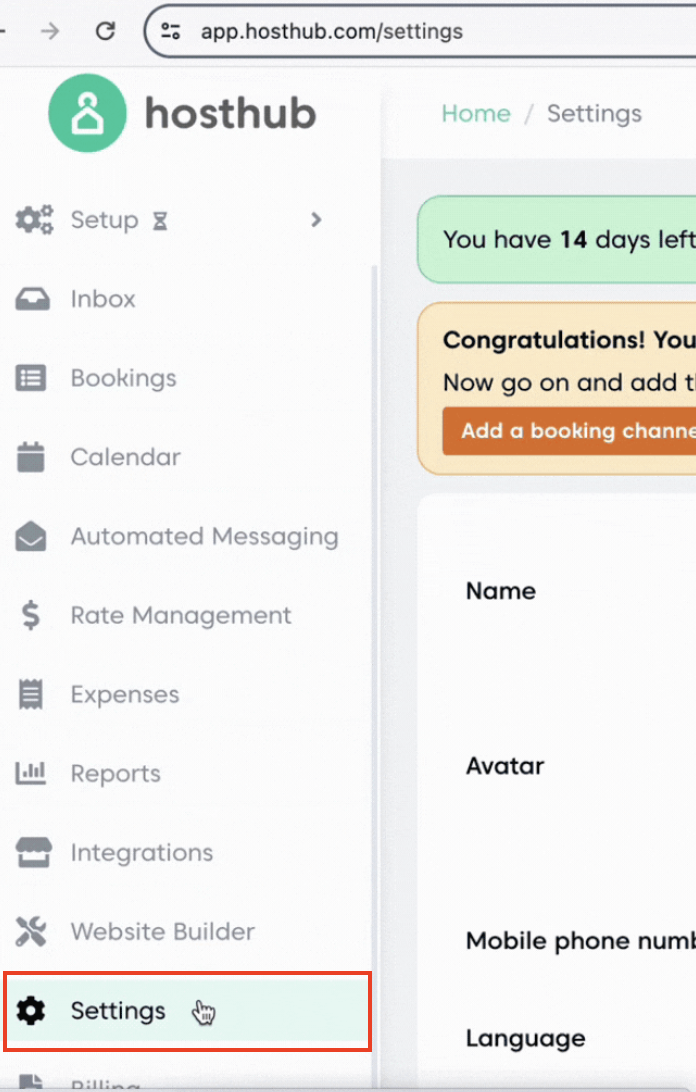This screenshot has width=696, height=1092.
Task: Open the Inbox tray icon
Action: [x=32, y=299]
